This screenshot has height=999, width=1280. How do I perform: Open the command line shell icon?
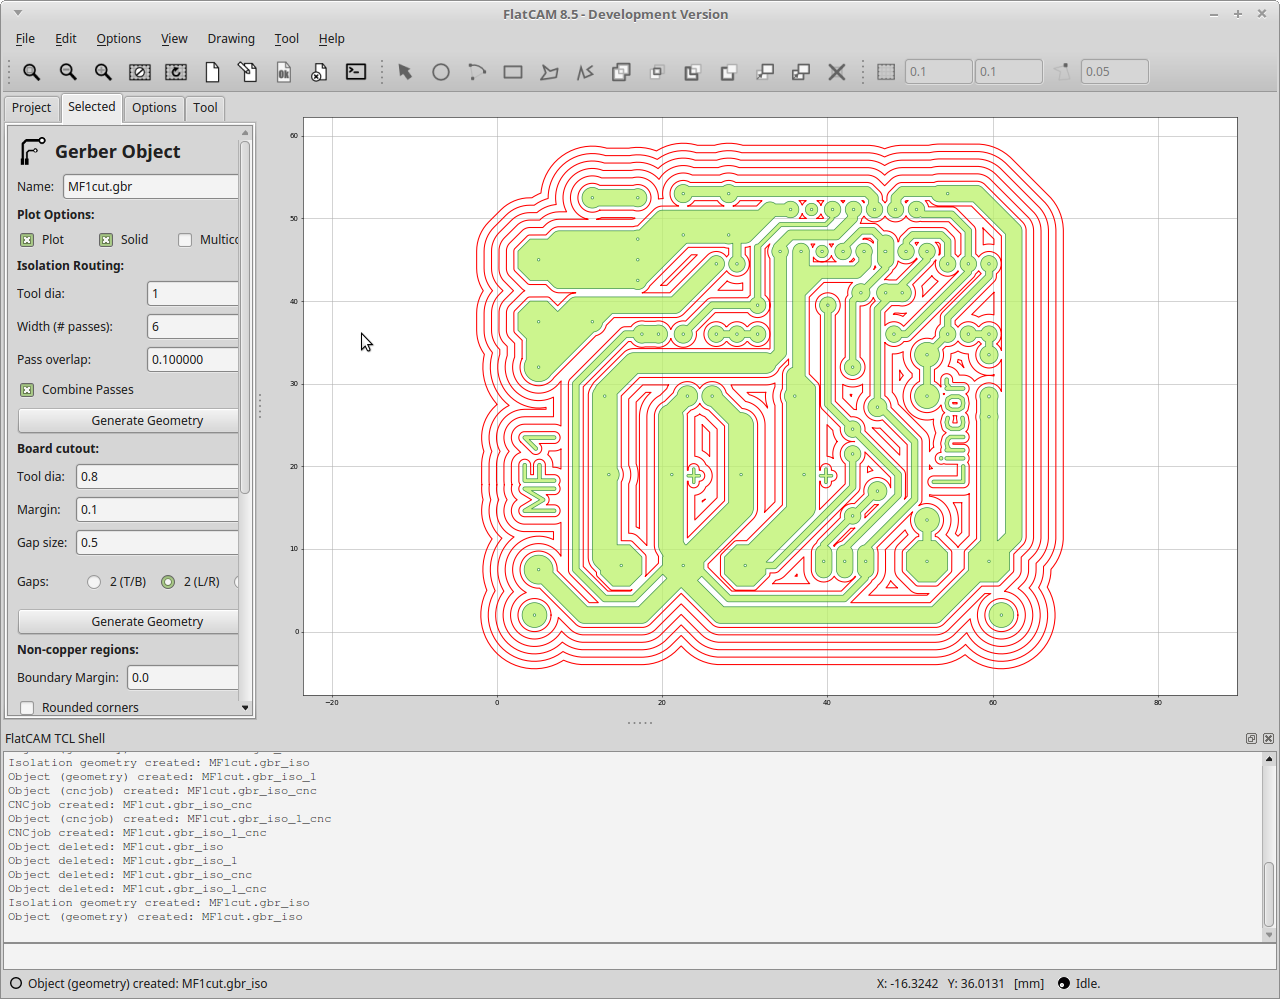pos(356,72)
